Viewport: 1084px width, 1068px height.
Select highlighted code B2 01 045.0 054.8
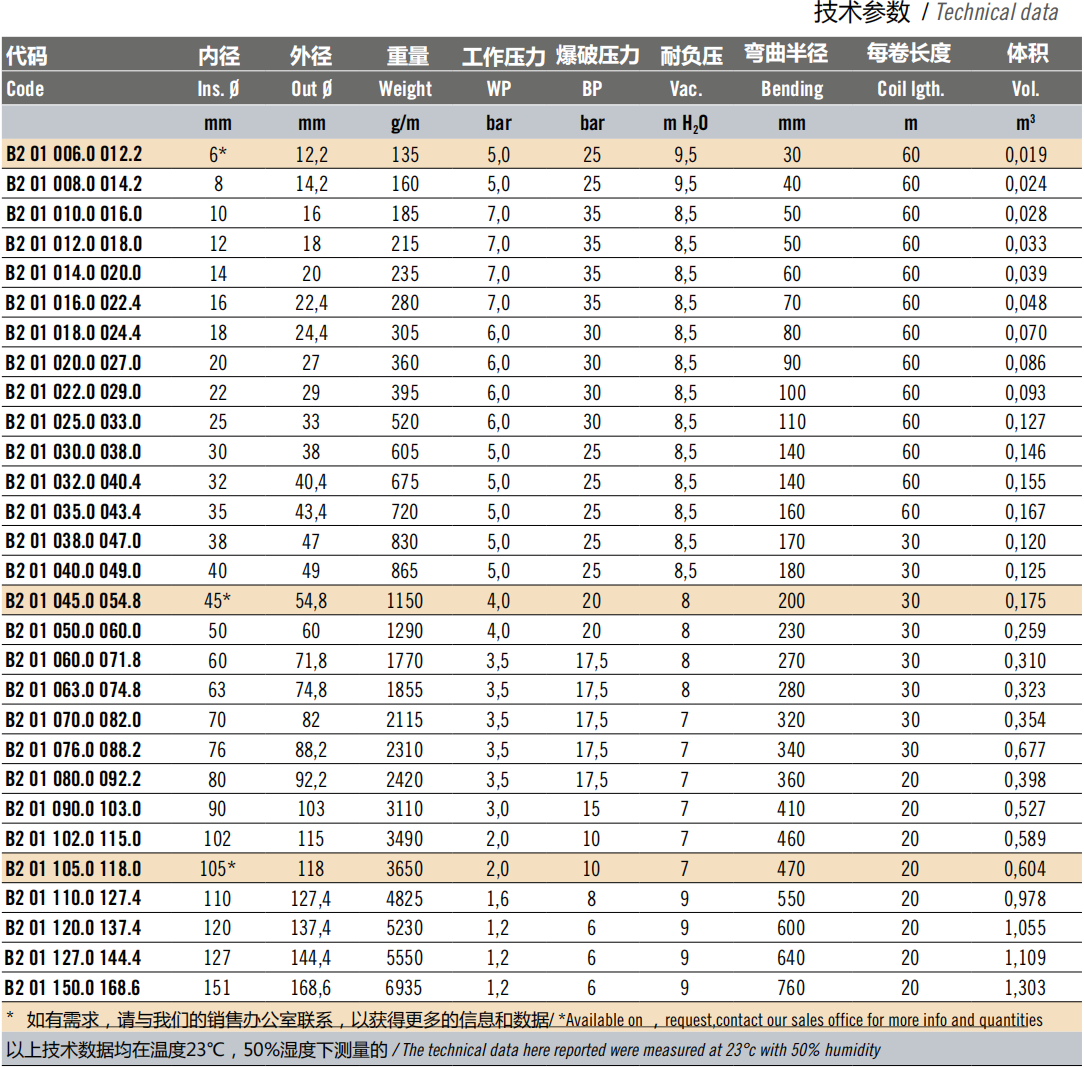pos(73,601)
